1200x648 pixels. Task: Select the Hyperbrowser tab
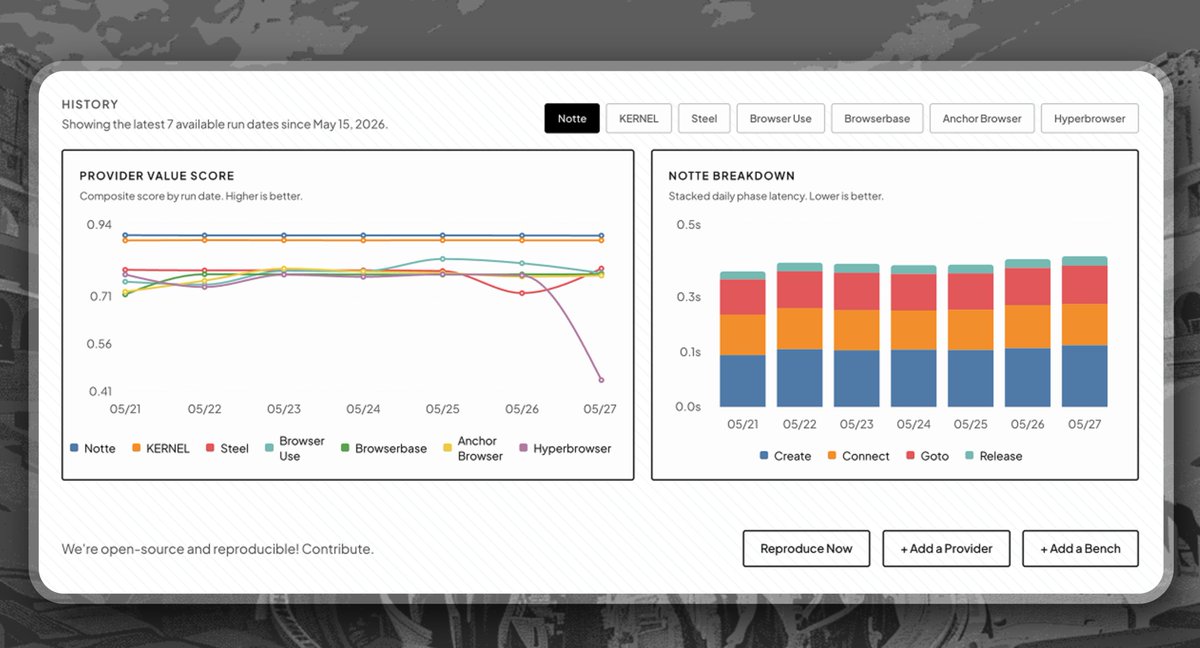coord(1089,118)
